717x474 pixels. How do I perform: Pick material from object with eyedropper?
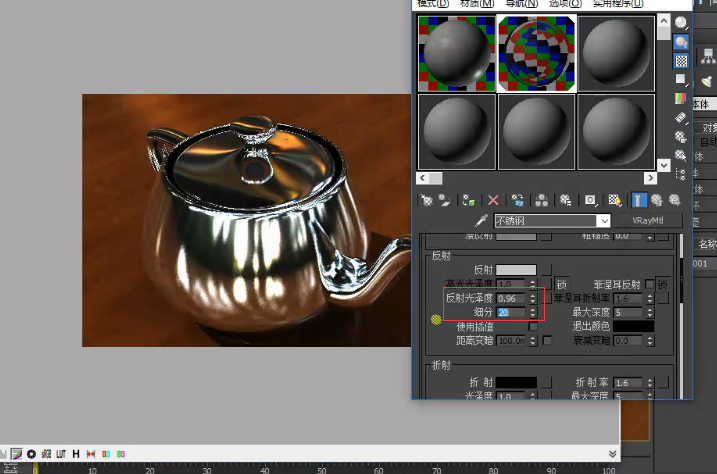481,221
